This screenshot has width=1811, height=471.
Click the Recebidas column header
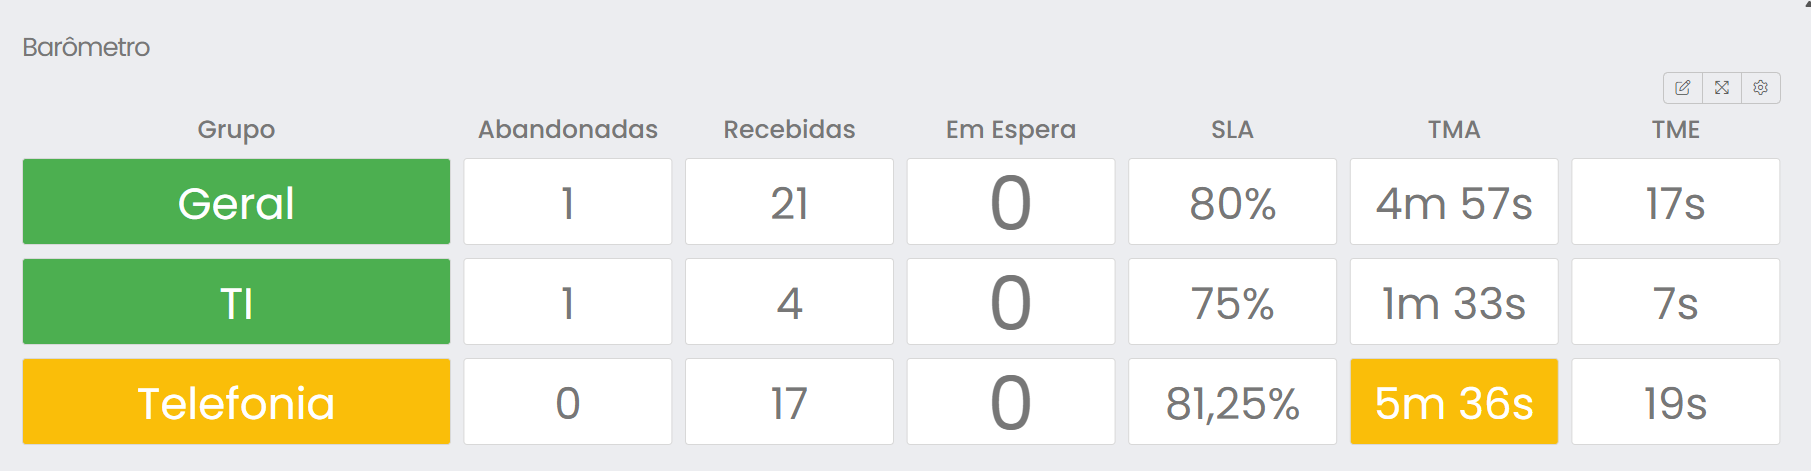tap(789, 130)
